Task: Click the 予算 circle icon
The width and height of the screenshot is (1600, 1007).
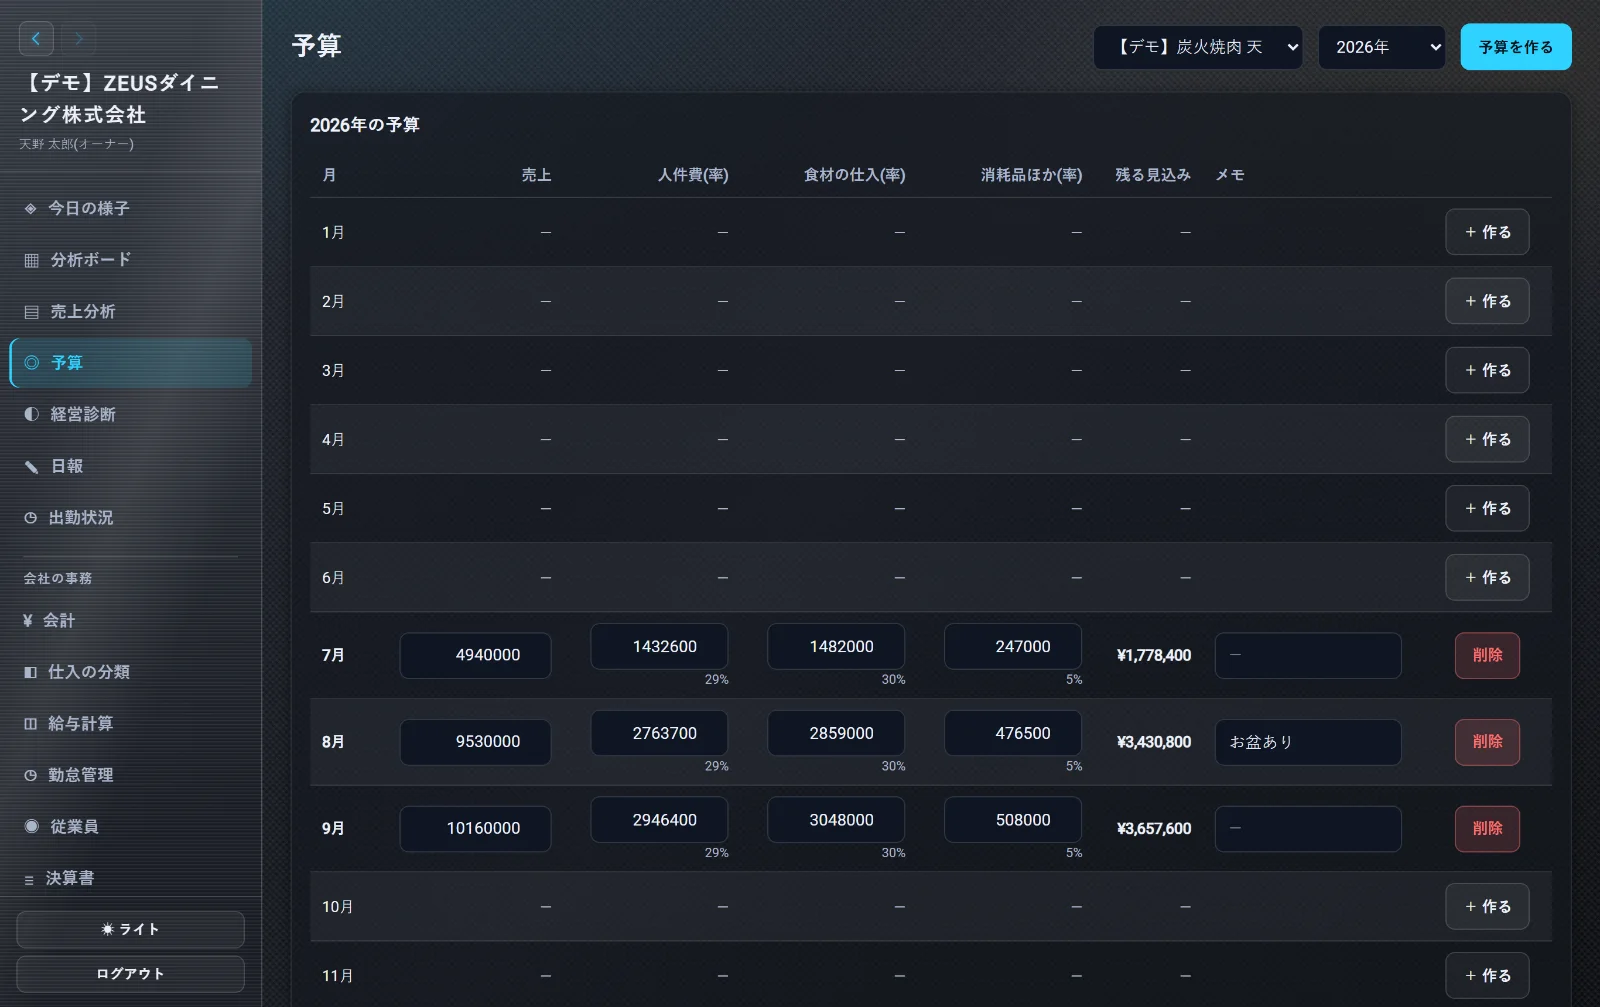Action: 32,363
